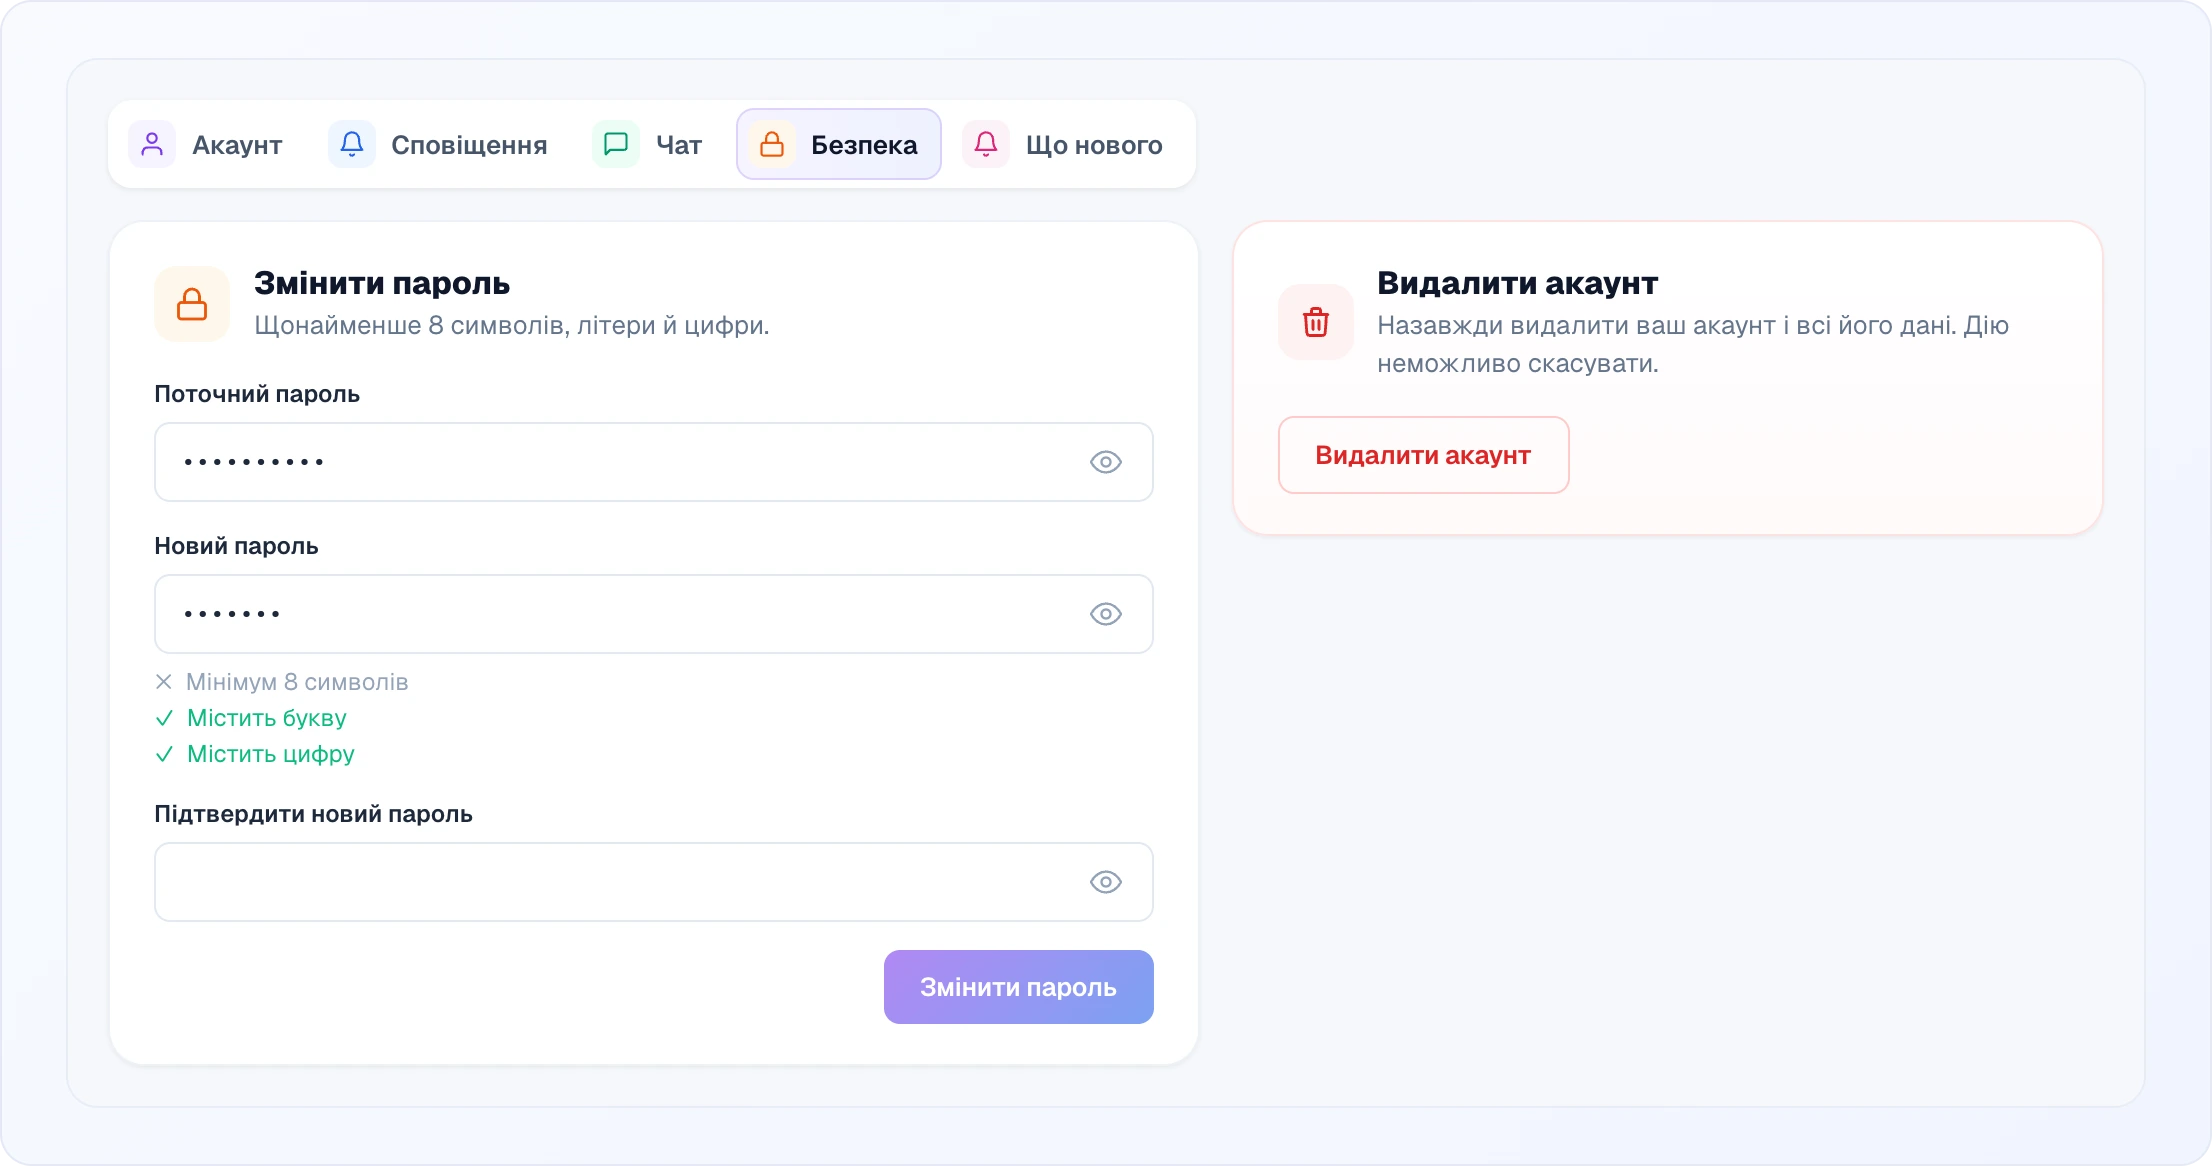
Task: Click the 'Містить цифру' requirement text
Action: (271, 754)
